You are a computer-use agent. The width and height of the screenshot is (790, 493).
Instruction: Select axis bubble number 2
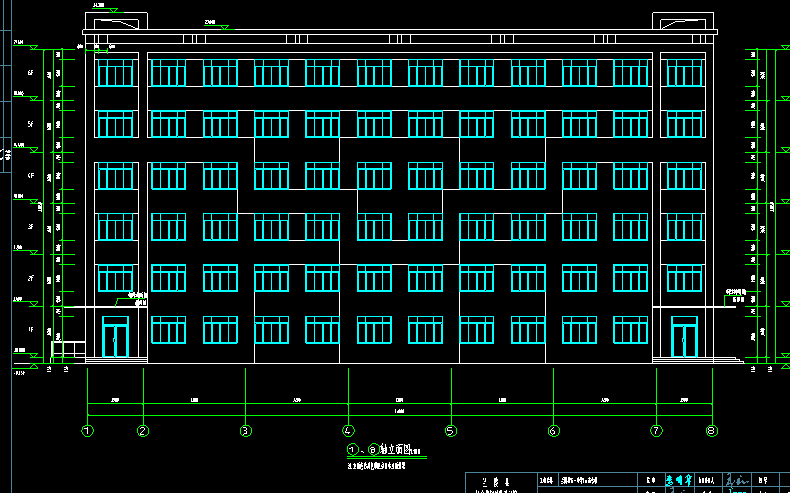(x=143, y=431)
